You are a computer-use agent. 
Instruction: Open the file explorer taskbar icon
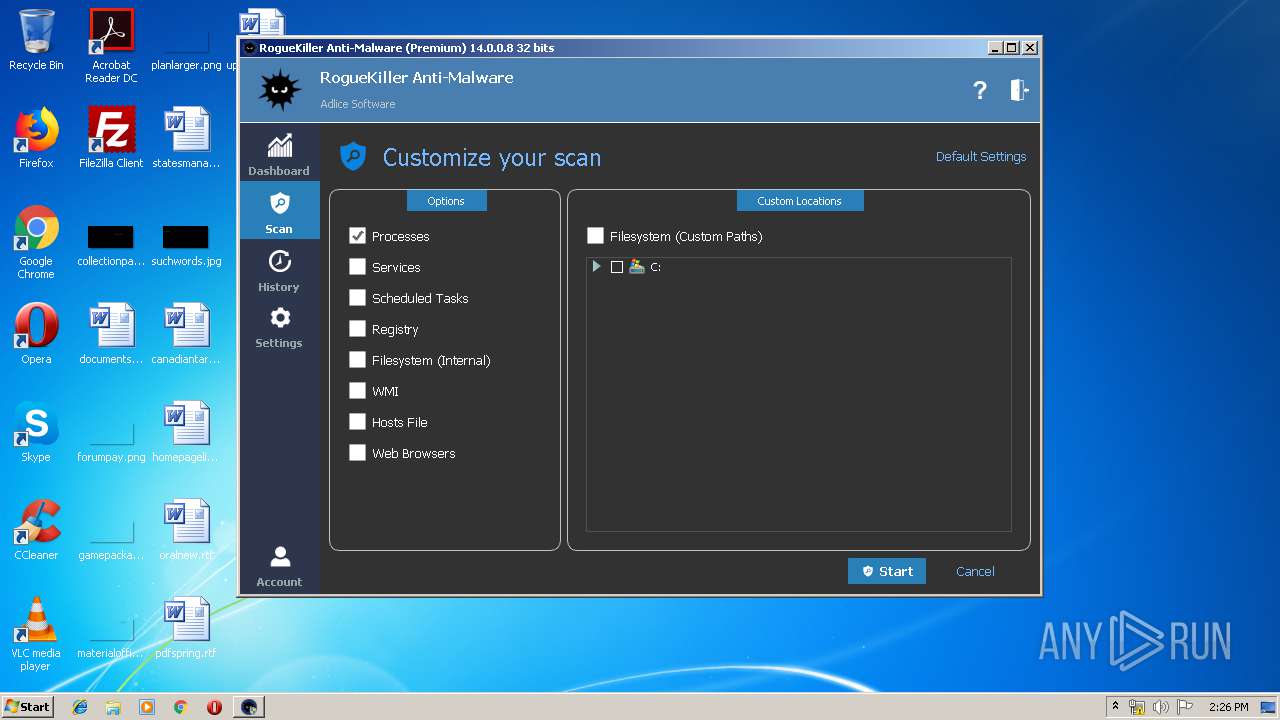coord(113,707)
